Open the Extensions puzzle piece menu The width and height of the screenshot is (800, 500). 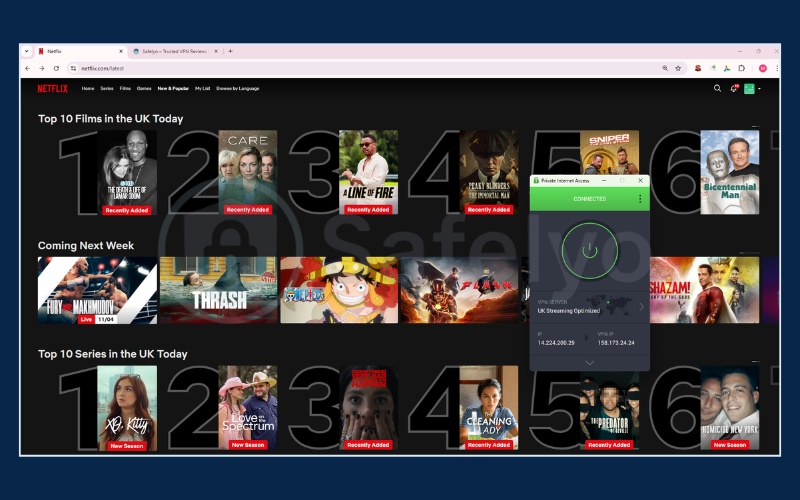pyautogui.click(x=741, y=68)
